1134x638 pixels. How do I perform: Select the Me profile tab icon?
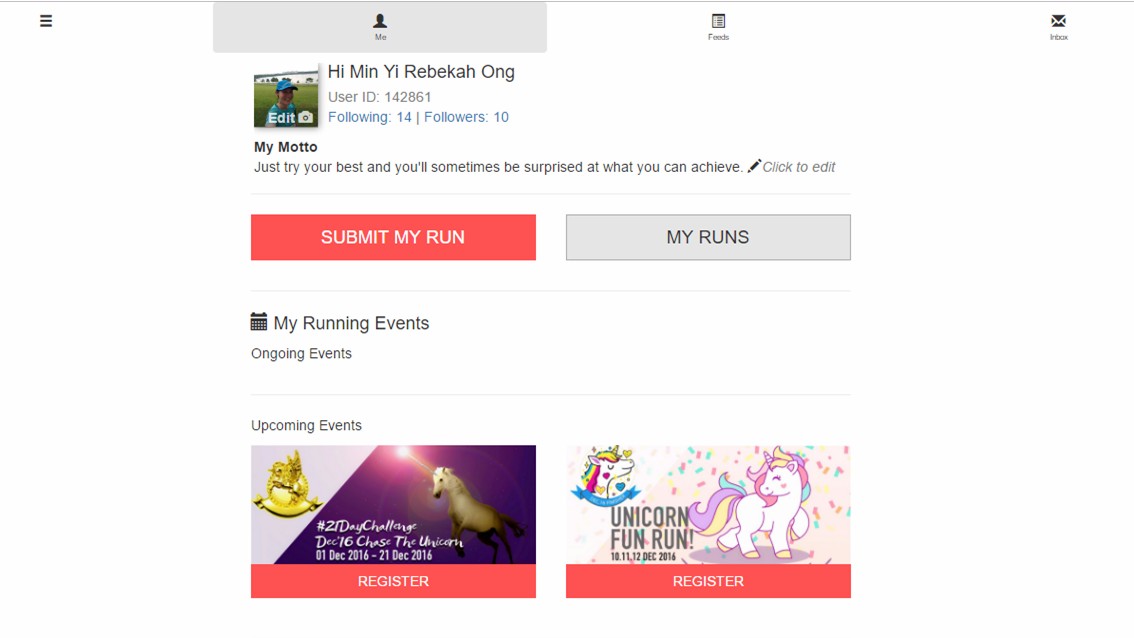pos(380,21)
